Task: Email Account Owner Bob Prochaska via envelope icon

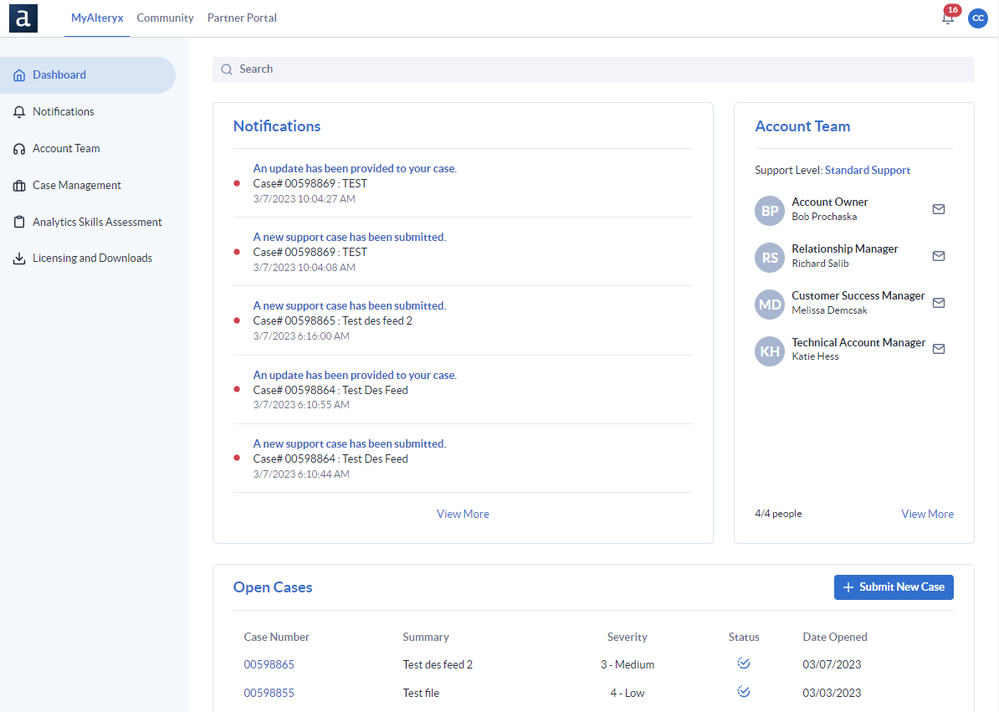Action: tap(938, 209)
